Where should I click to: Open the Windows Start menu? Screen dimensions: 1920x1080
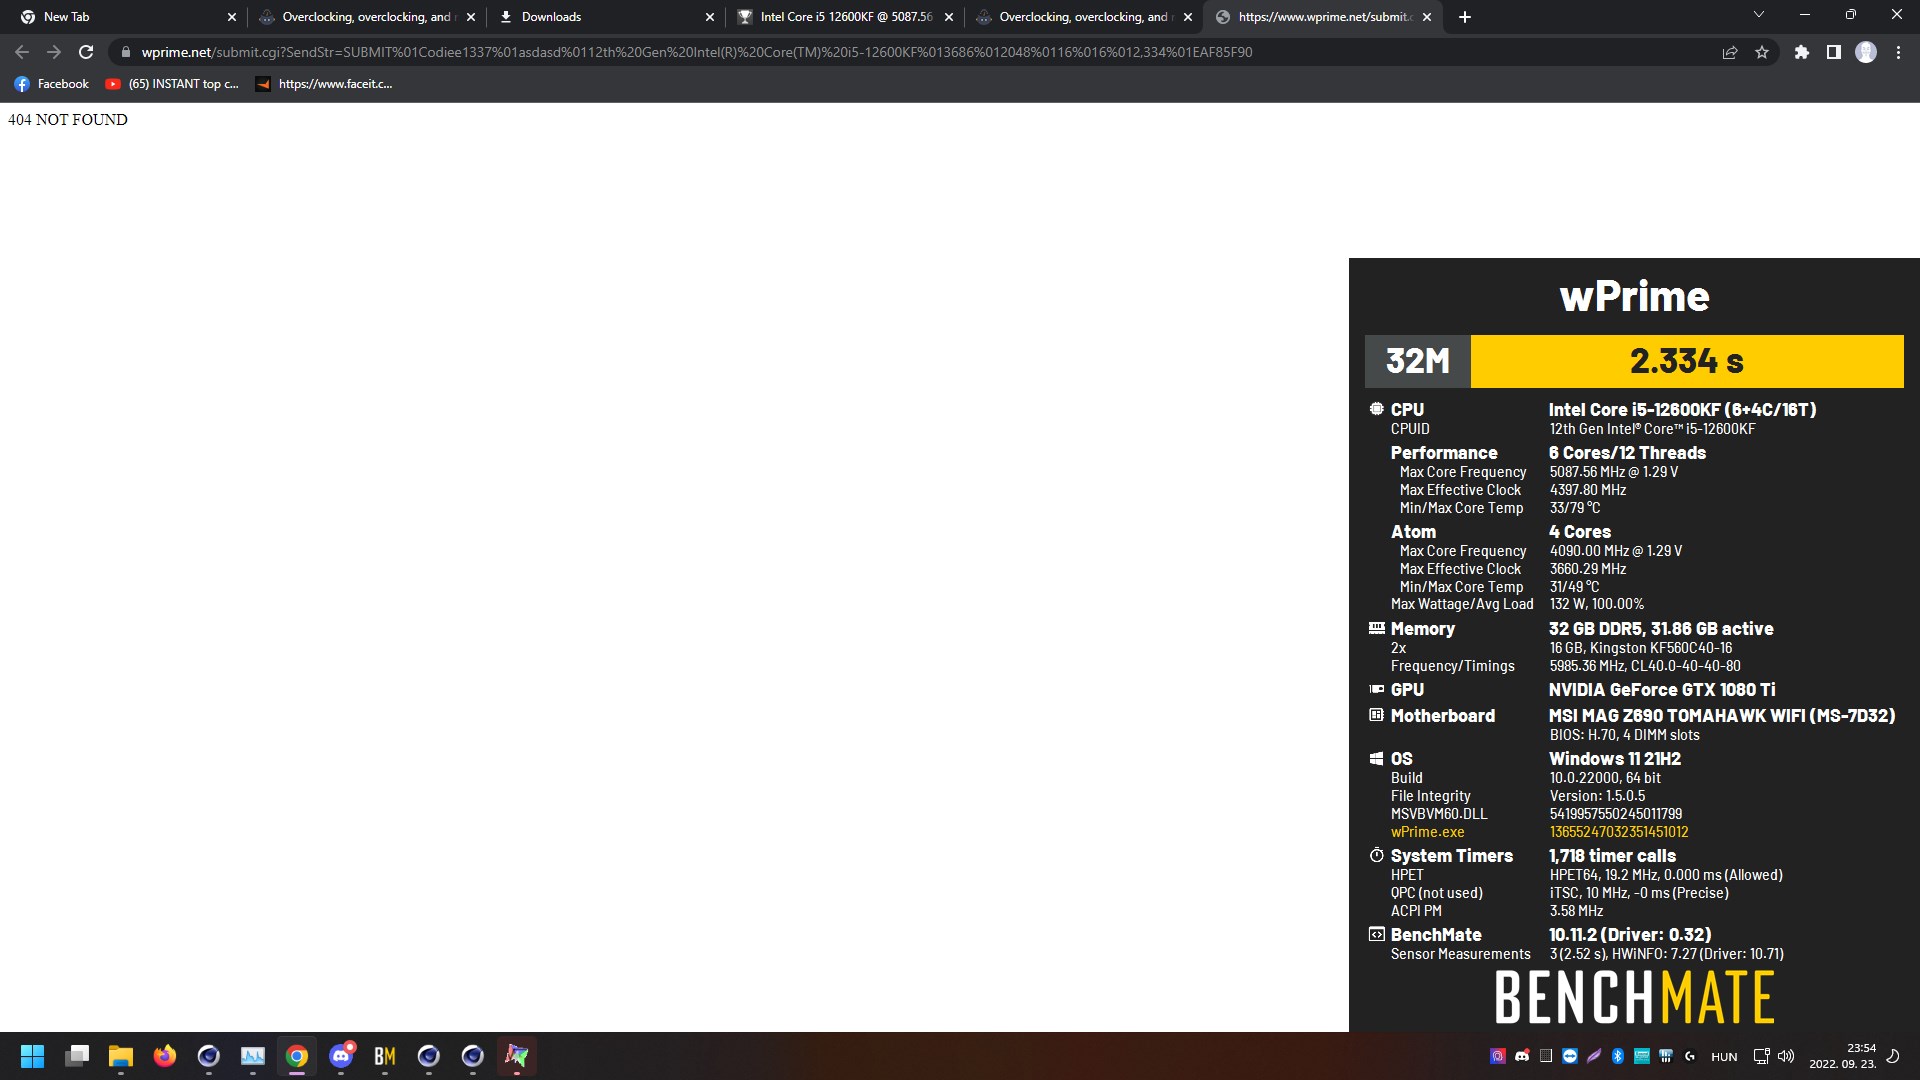click(33, 1056)
